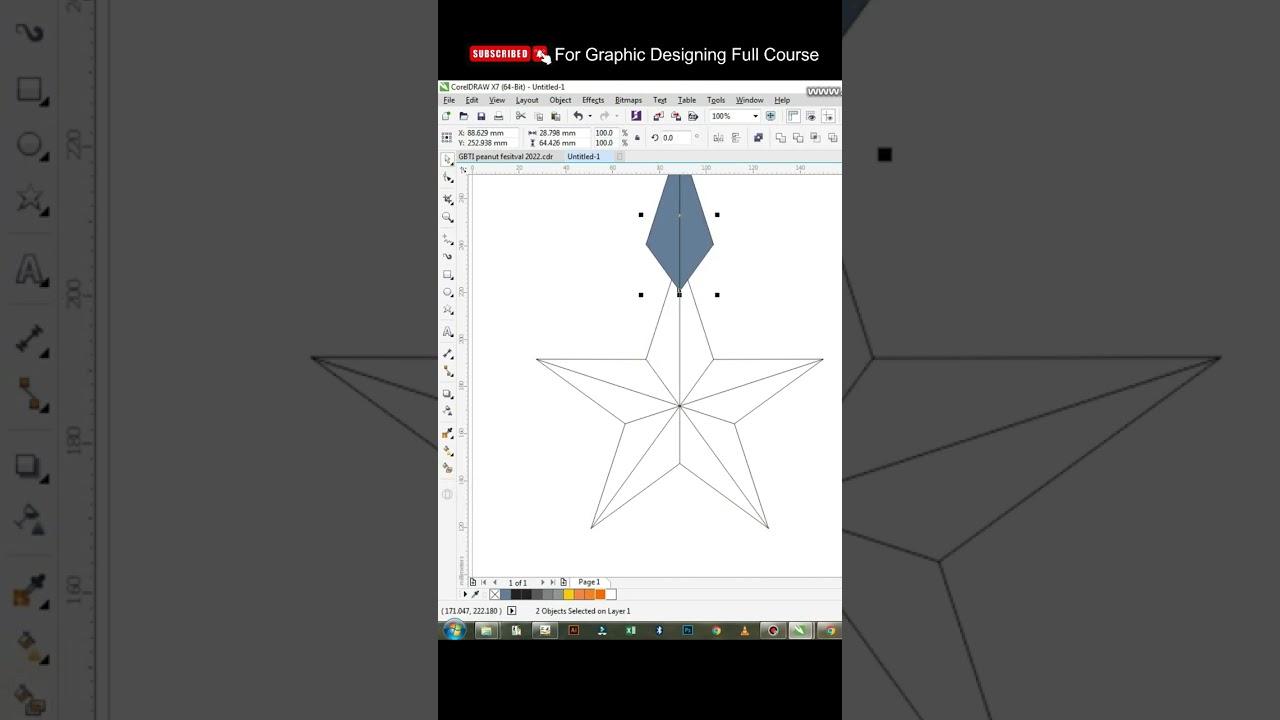
Task: Open the Object menu
Action: click(x=560, y=100)
